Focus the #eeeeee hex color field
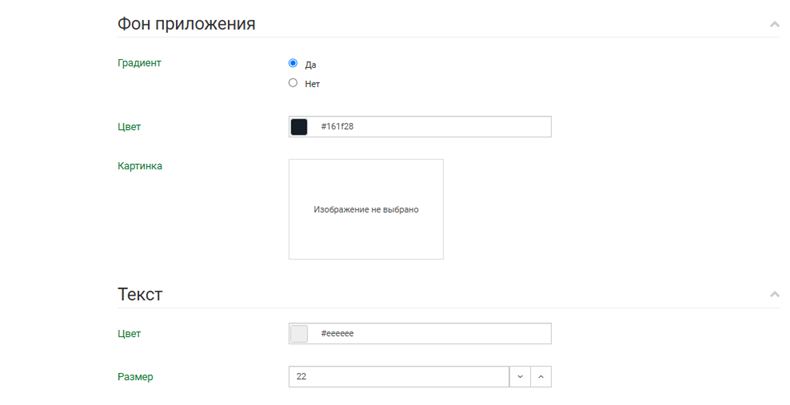 pyautogui.click(x=430, y=334)
